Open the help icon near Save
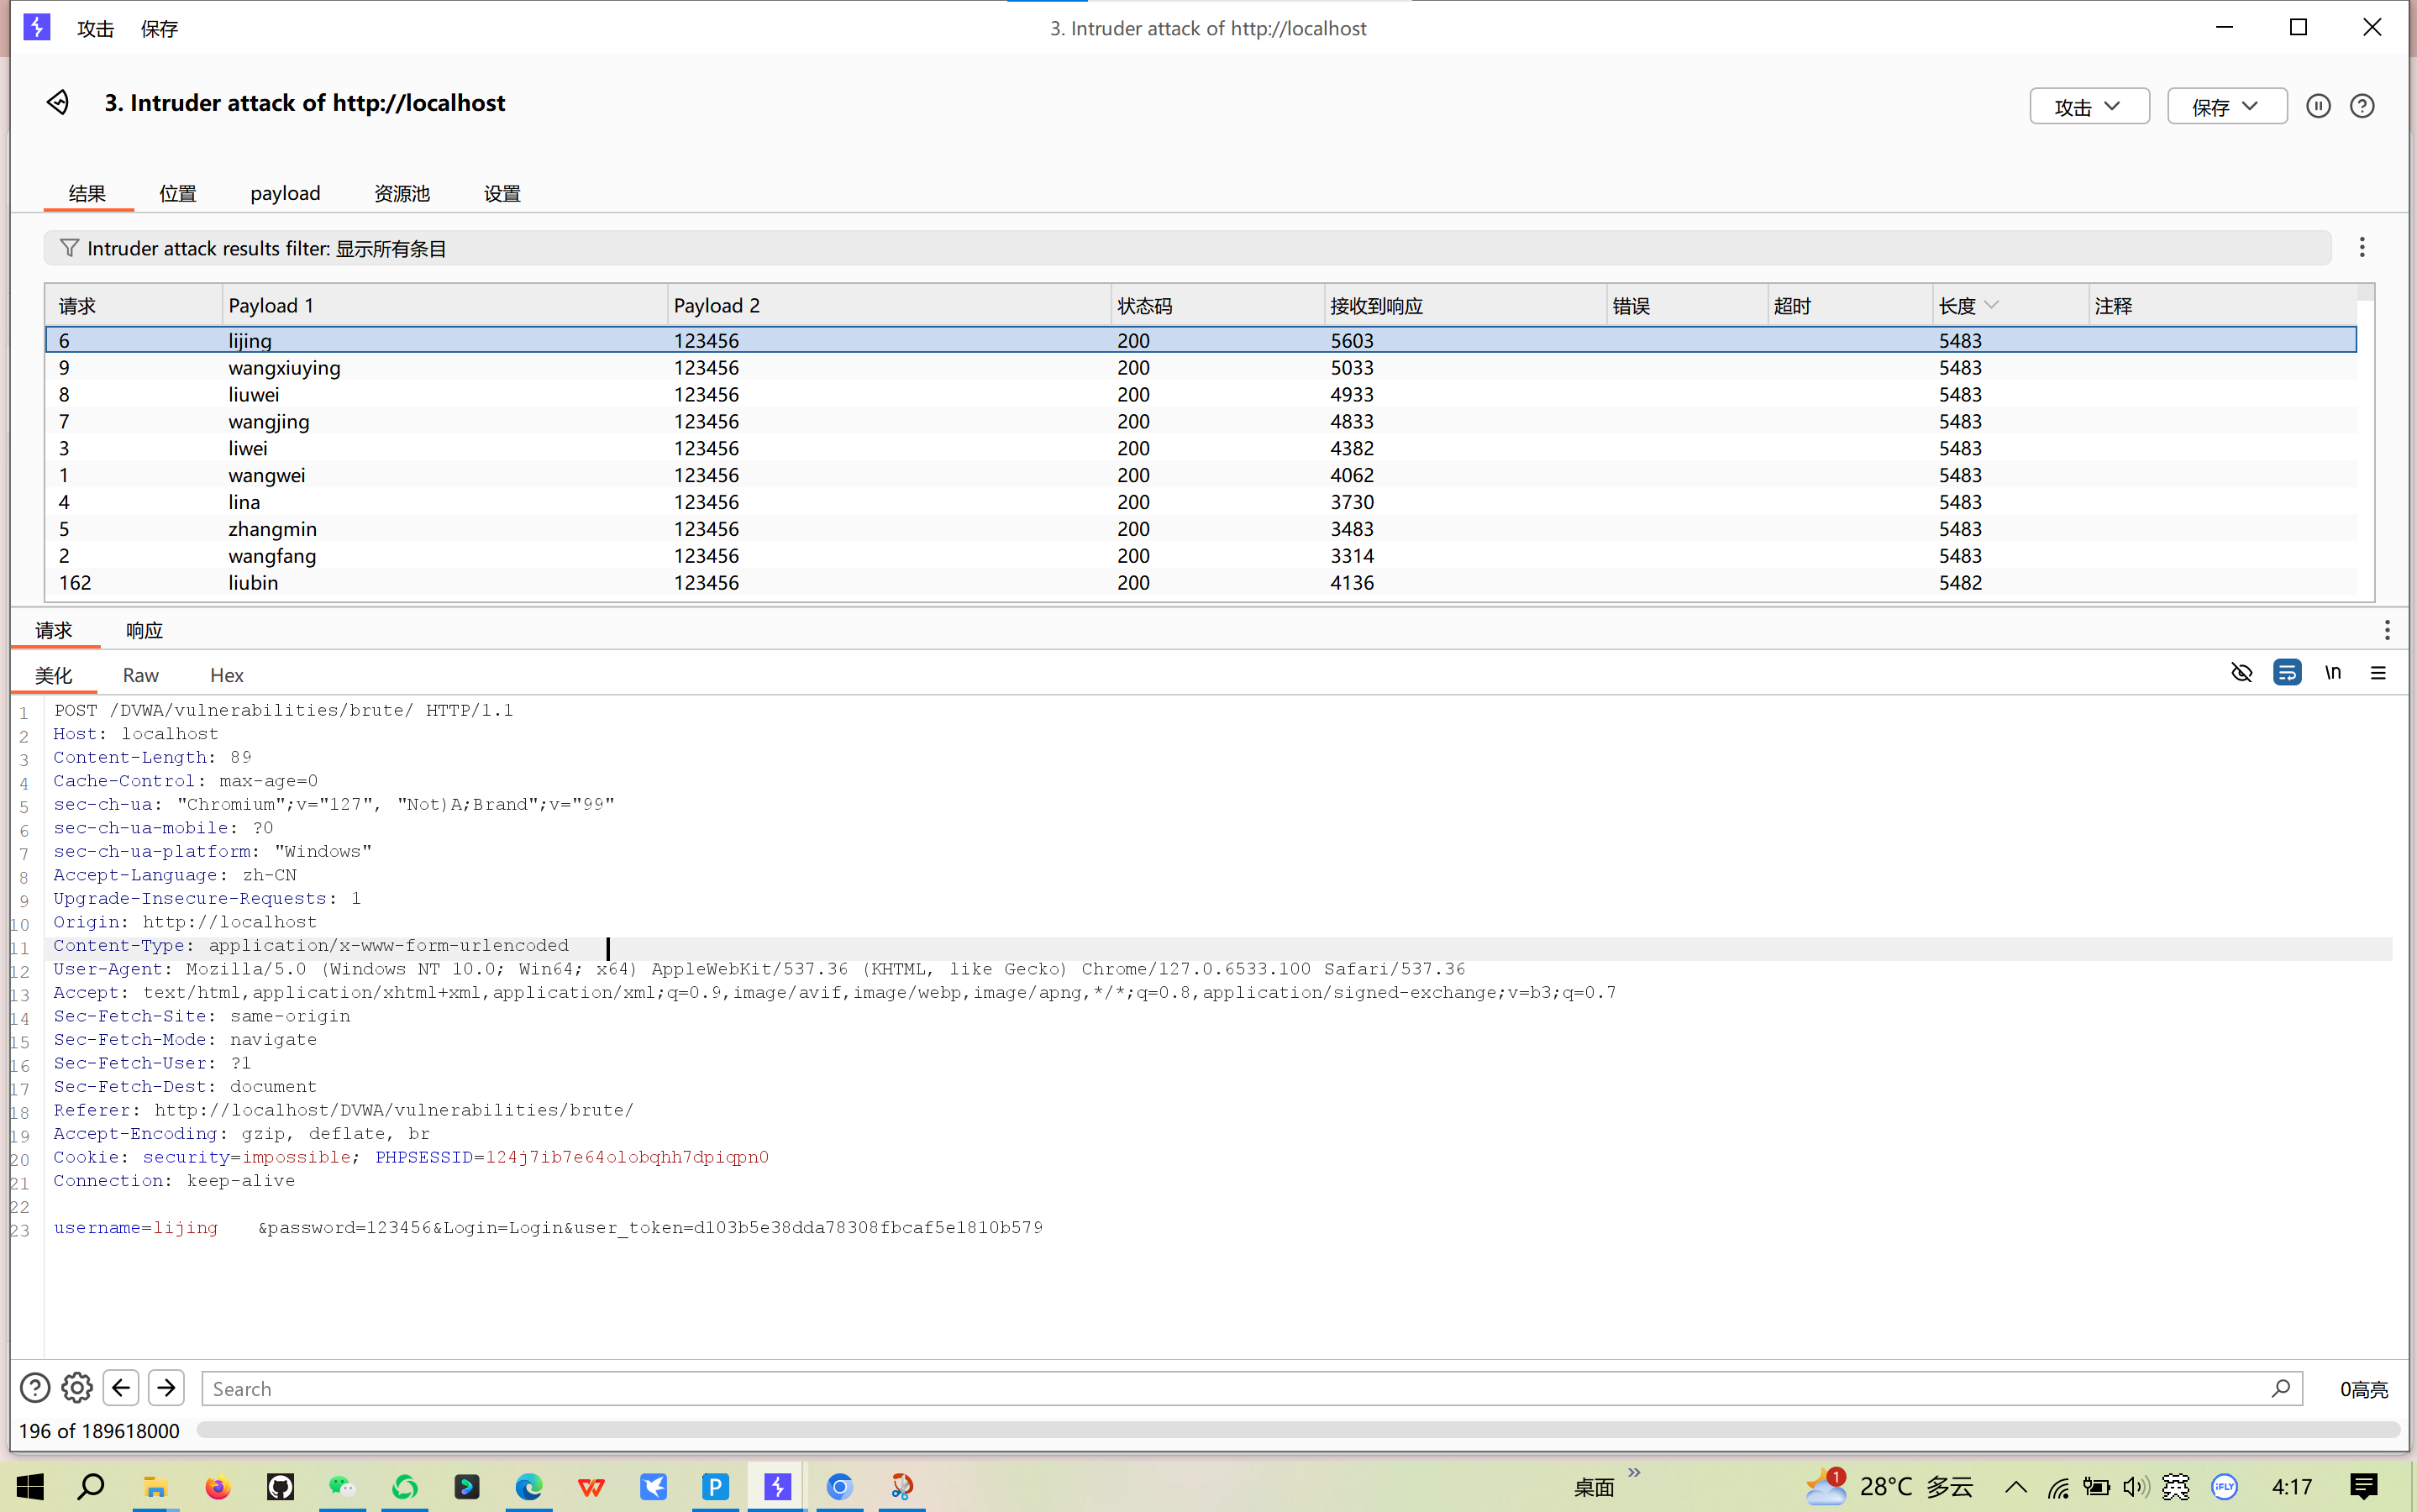2417x1512 pixels. pos(2362,106)
